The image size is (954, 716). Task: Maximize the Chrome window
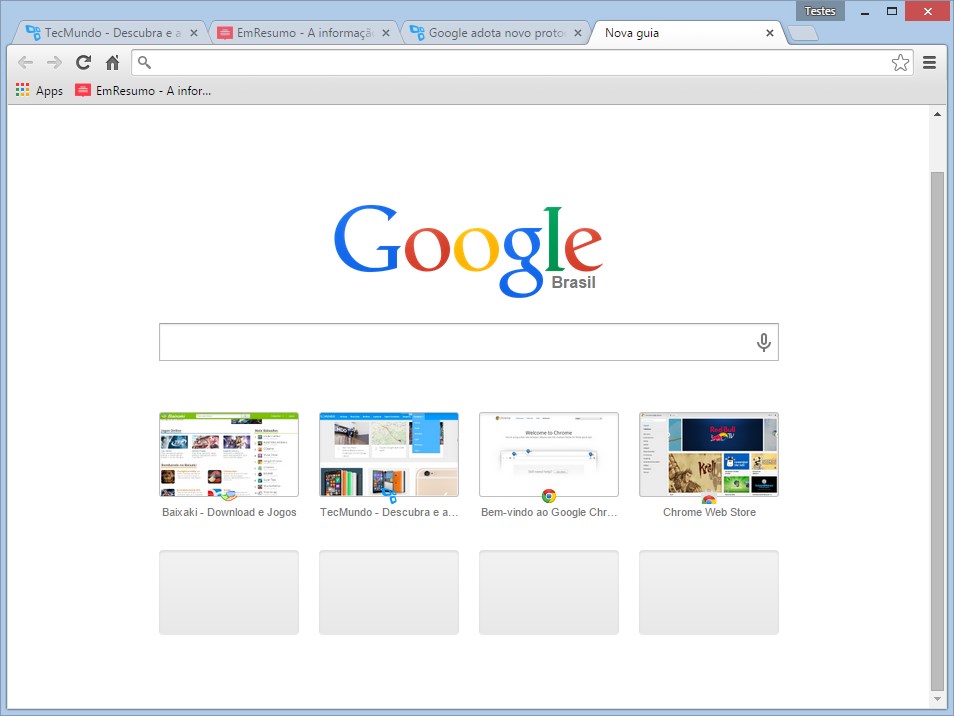pyautogui.click(x=892, y=11)
